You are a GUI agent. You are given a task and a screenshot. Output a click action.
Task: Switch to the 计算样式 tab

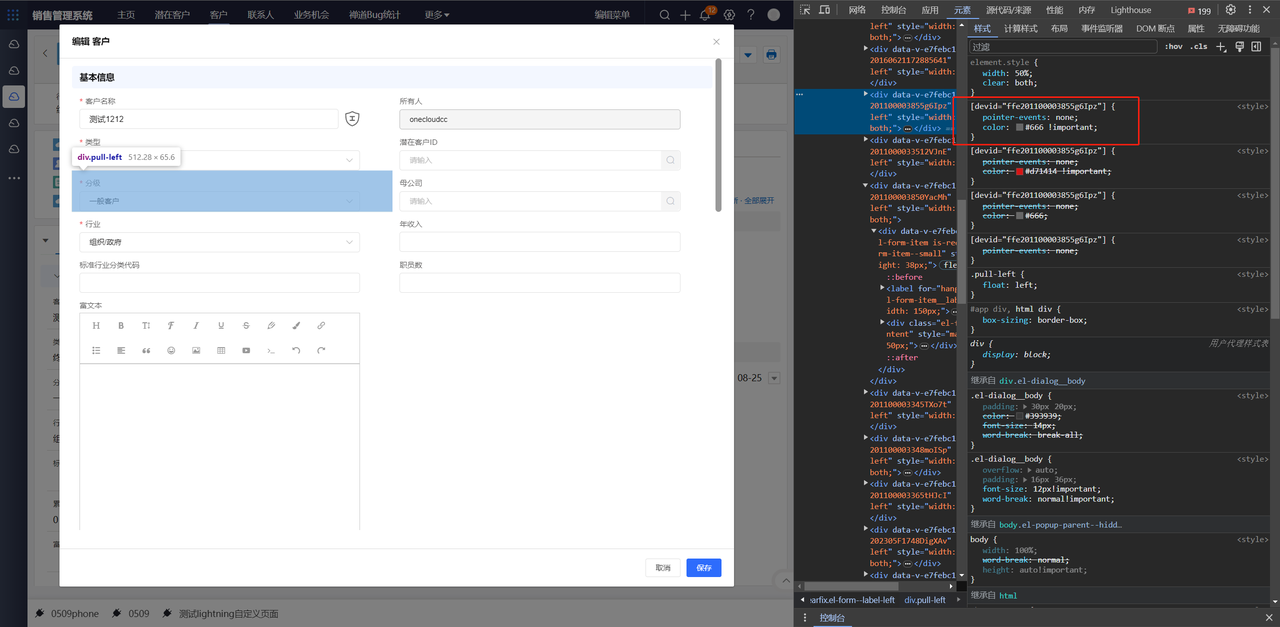[x=1021, y=29]
